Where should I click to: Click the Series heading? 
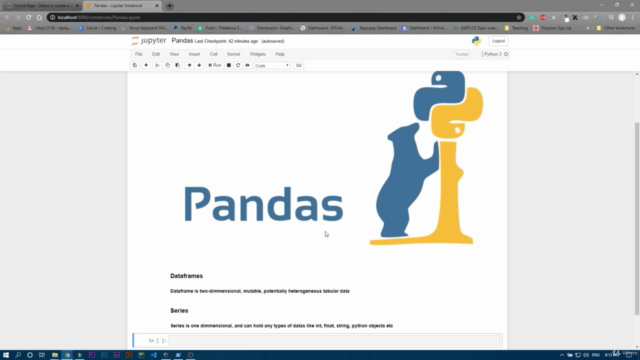179,311
